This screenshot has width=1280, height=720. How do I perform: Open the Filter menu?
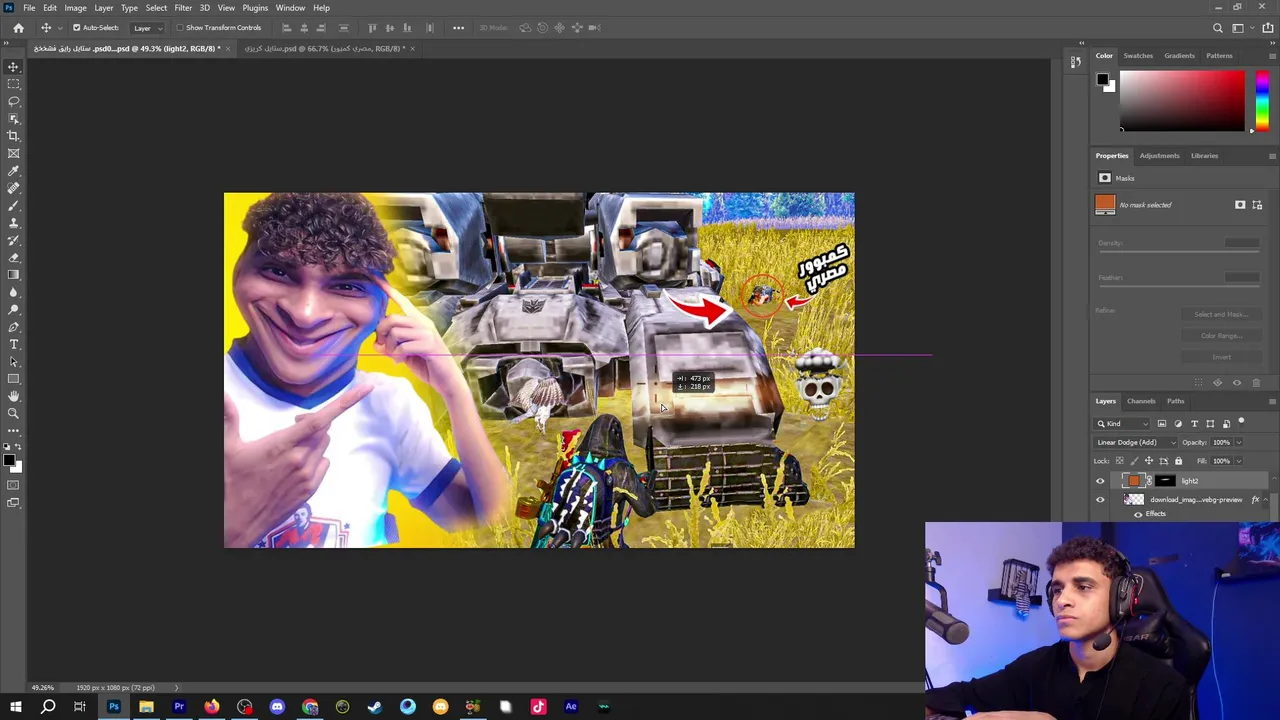(x=183, y=8)
